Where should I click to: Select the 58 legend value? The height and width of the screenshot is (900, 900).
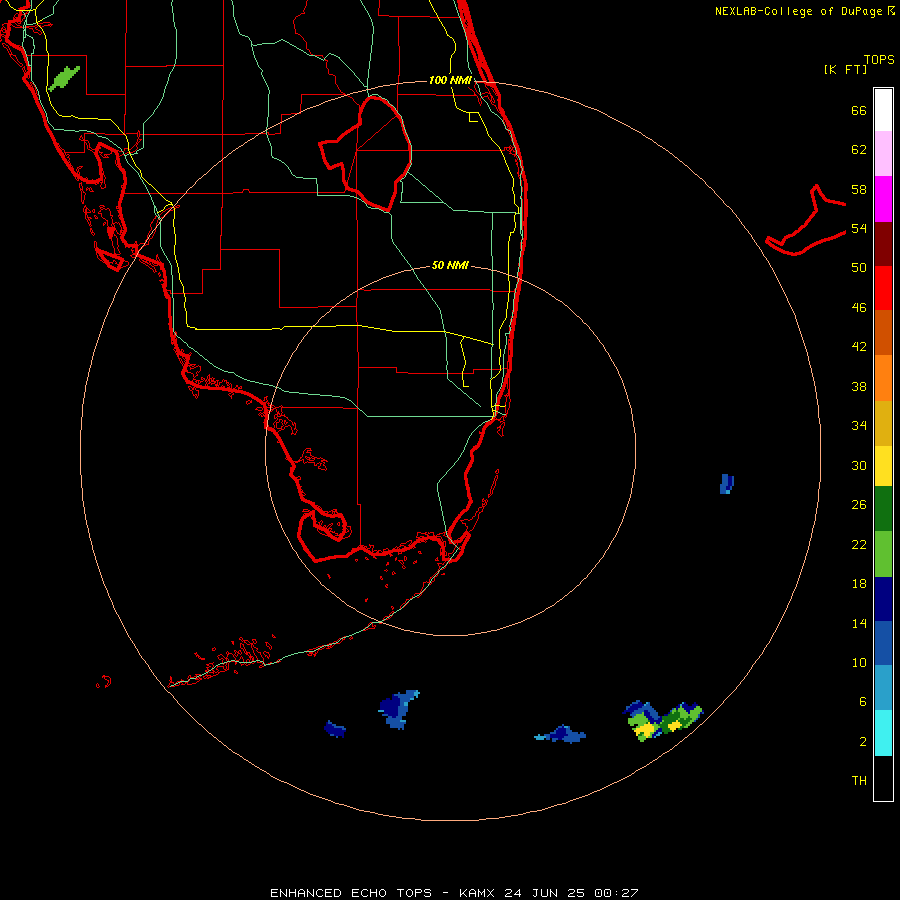[x=859, y=189]
